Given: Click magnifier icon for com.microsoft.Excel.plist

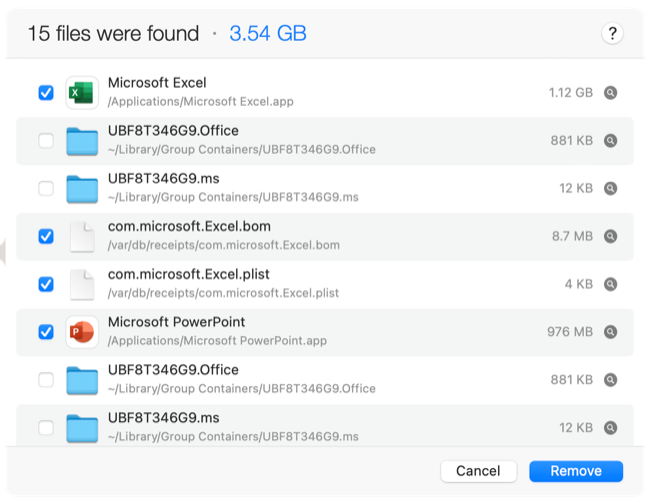Looking at the screenshot, I should point(611,284).
